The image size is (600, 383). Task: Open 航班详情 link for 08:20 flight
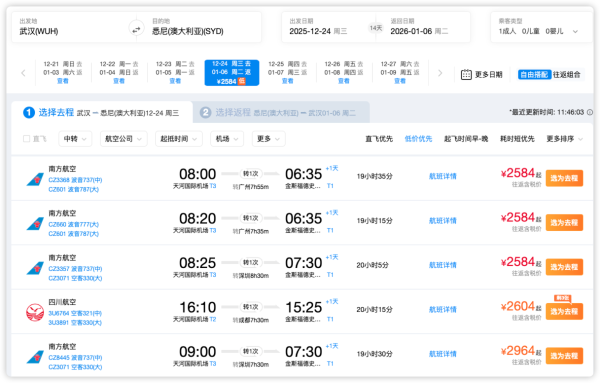pos(443,221)
